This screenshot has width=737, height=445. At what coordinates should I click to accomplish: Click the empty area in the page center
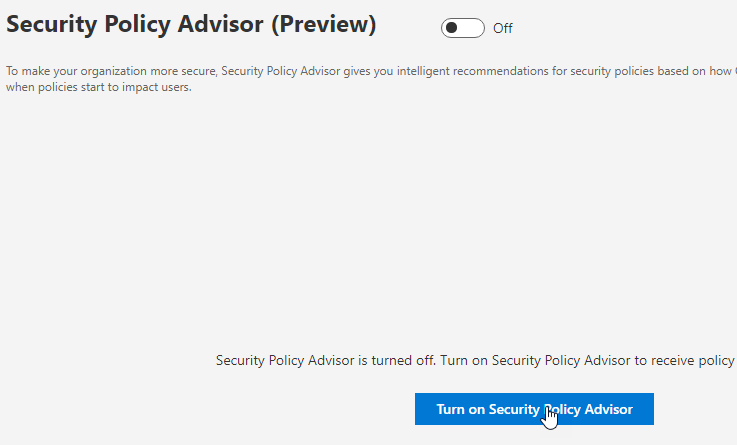click(x=368, y=220)
